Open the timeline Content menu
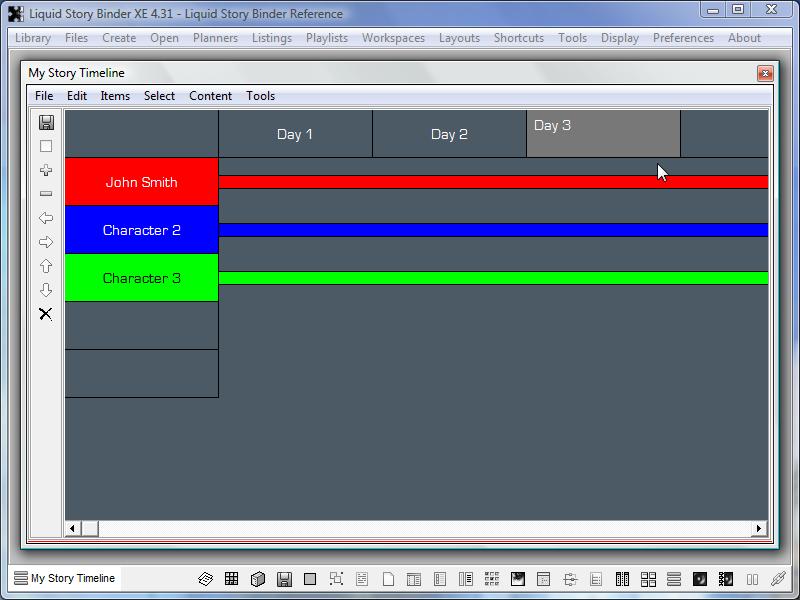This screenshot has height=600, width=800. 210,96
